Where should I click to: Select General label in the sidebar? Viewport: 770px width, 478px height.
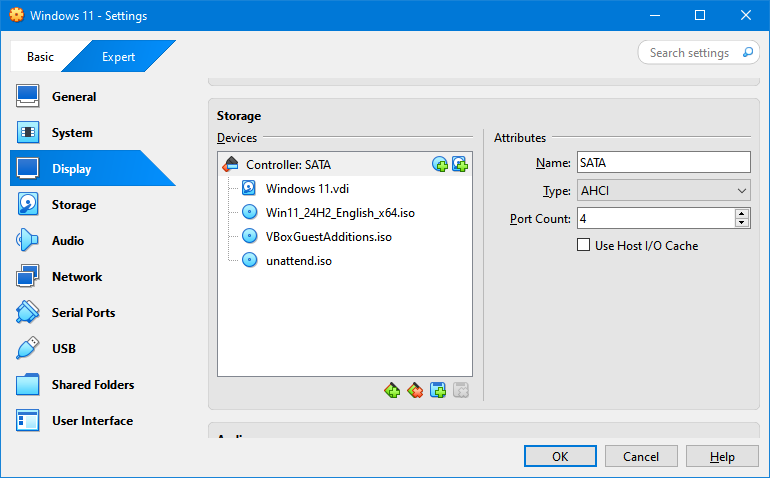74,97
